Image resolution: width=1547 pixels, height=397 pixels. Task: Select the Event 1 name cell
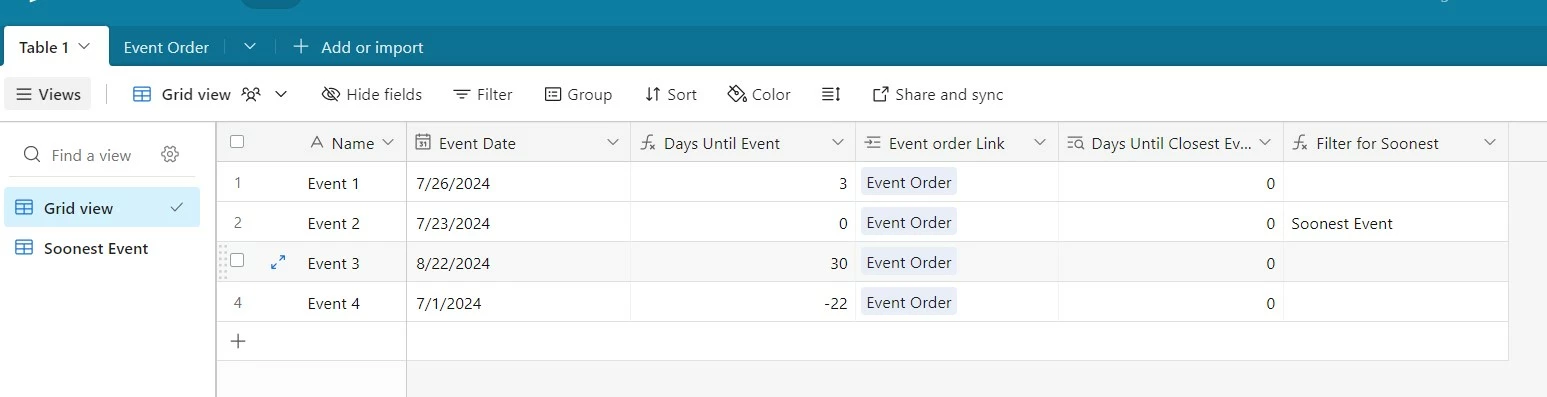(333, 183)
